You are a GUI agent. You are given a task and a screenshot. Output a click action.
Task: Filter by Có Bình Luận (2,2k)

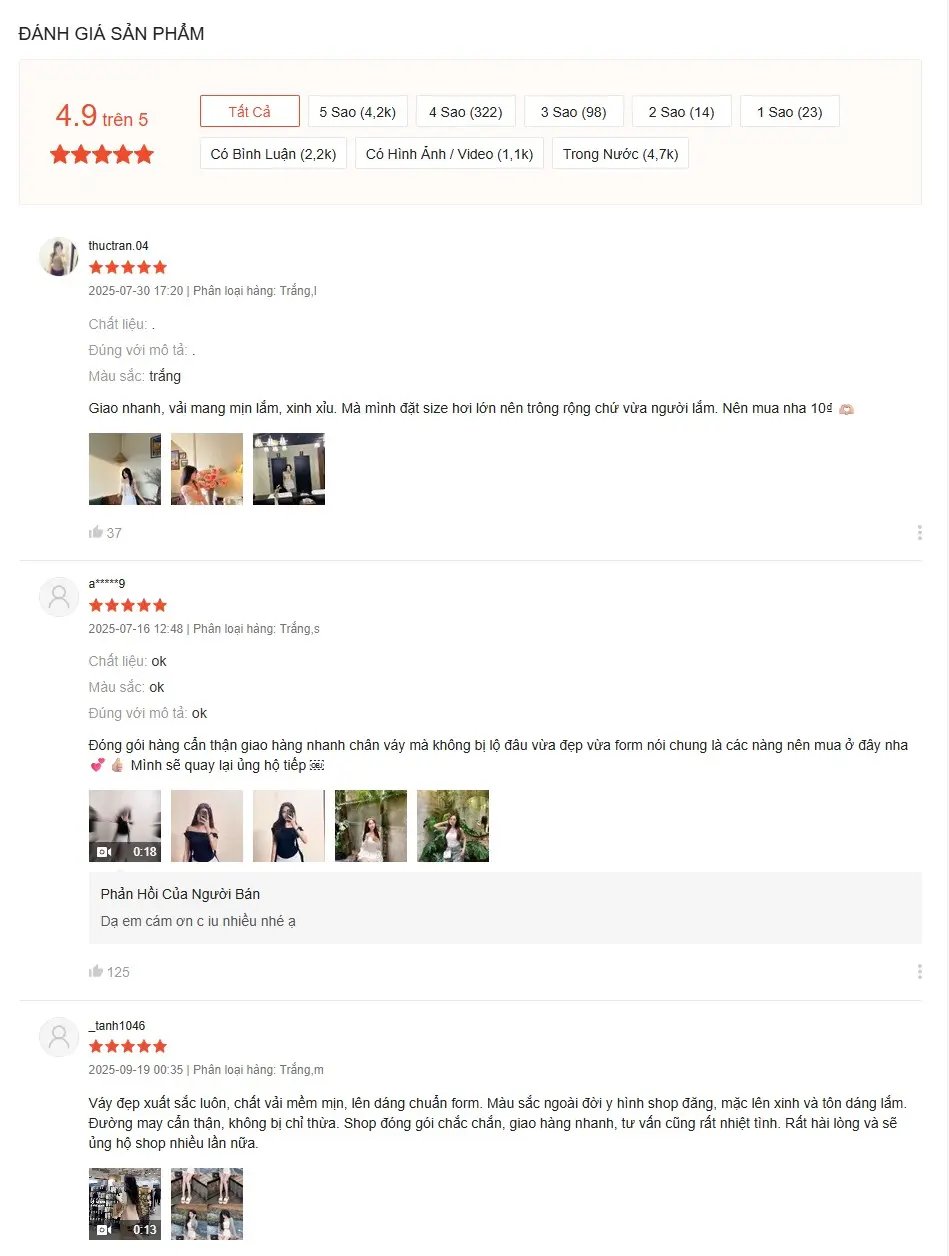coord(274,153)
